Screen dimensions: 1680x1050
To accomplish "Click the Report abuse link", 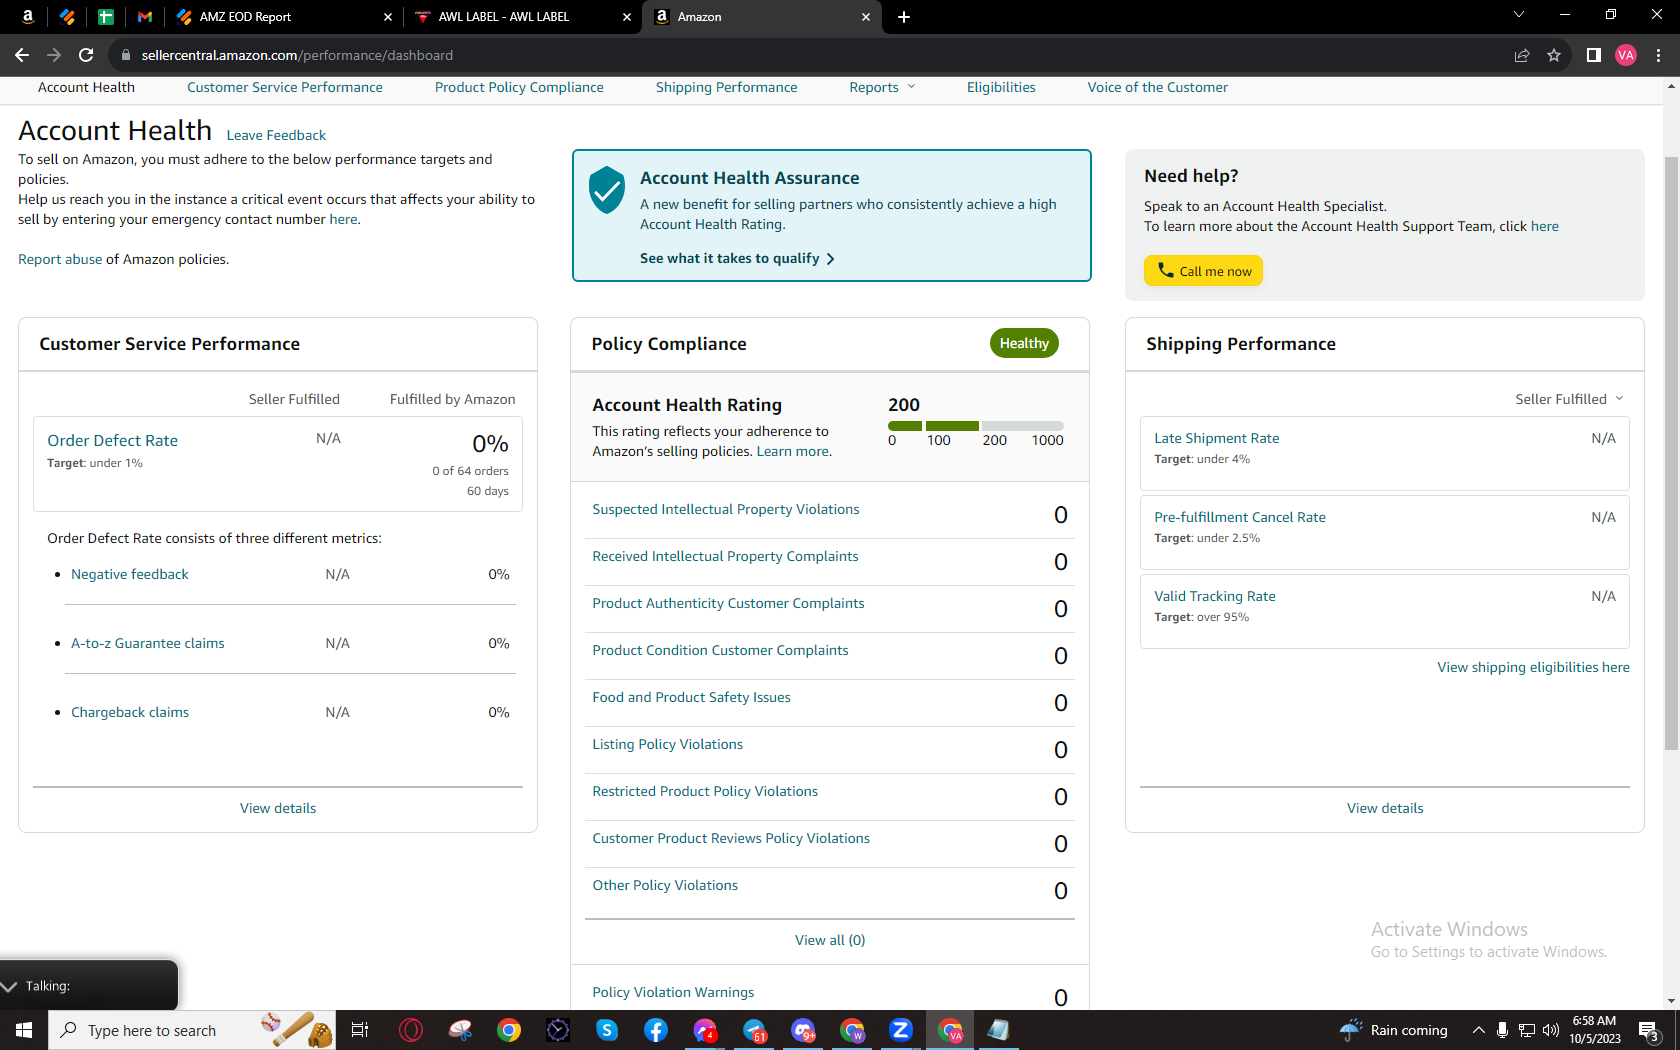I will click(60, 259).
